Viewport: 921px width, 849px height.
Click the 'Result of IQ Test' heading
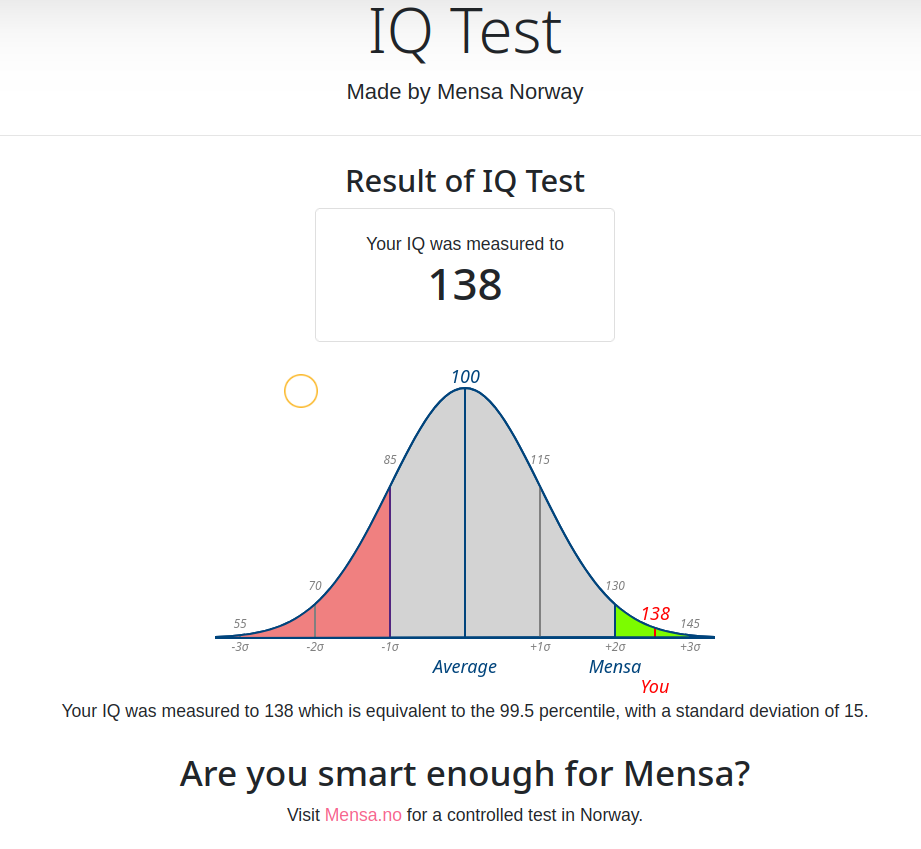coord(465,181)
